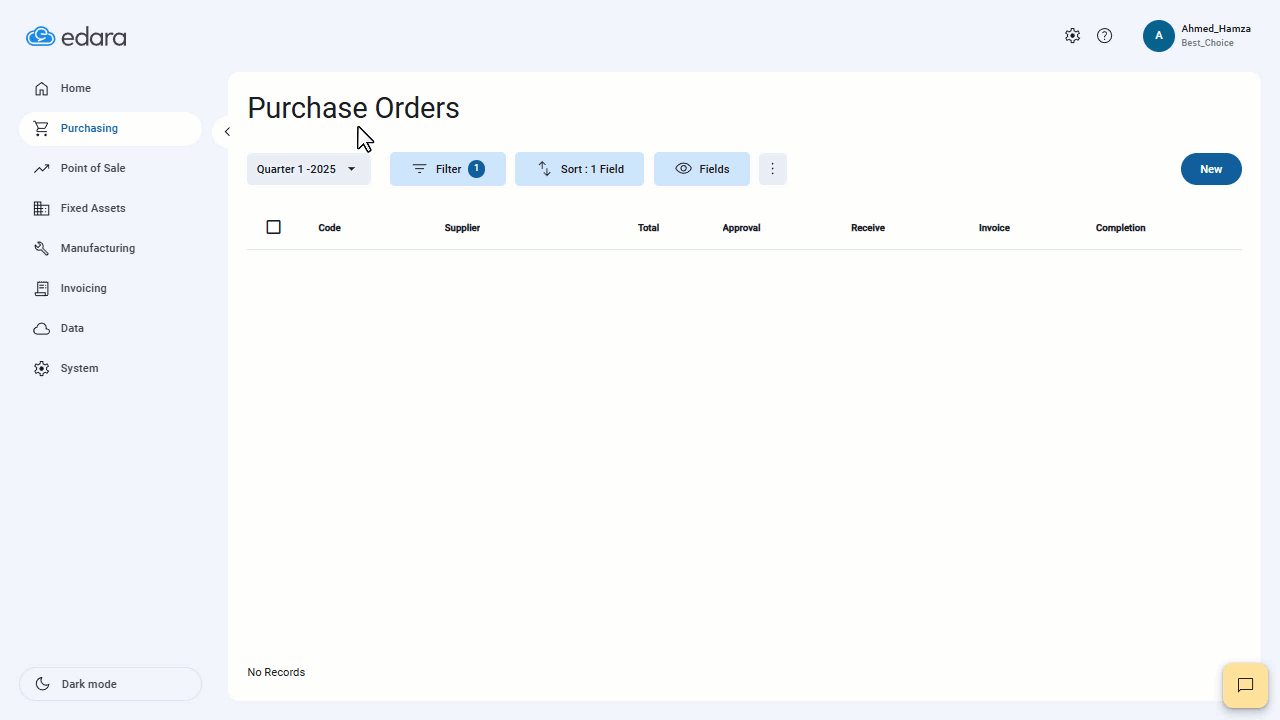The height and width of the screenshot is (720, 1280).
Task: Open the chat widget button
Action: point(1245,685)
